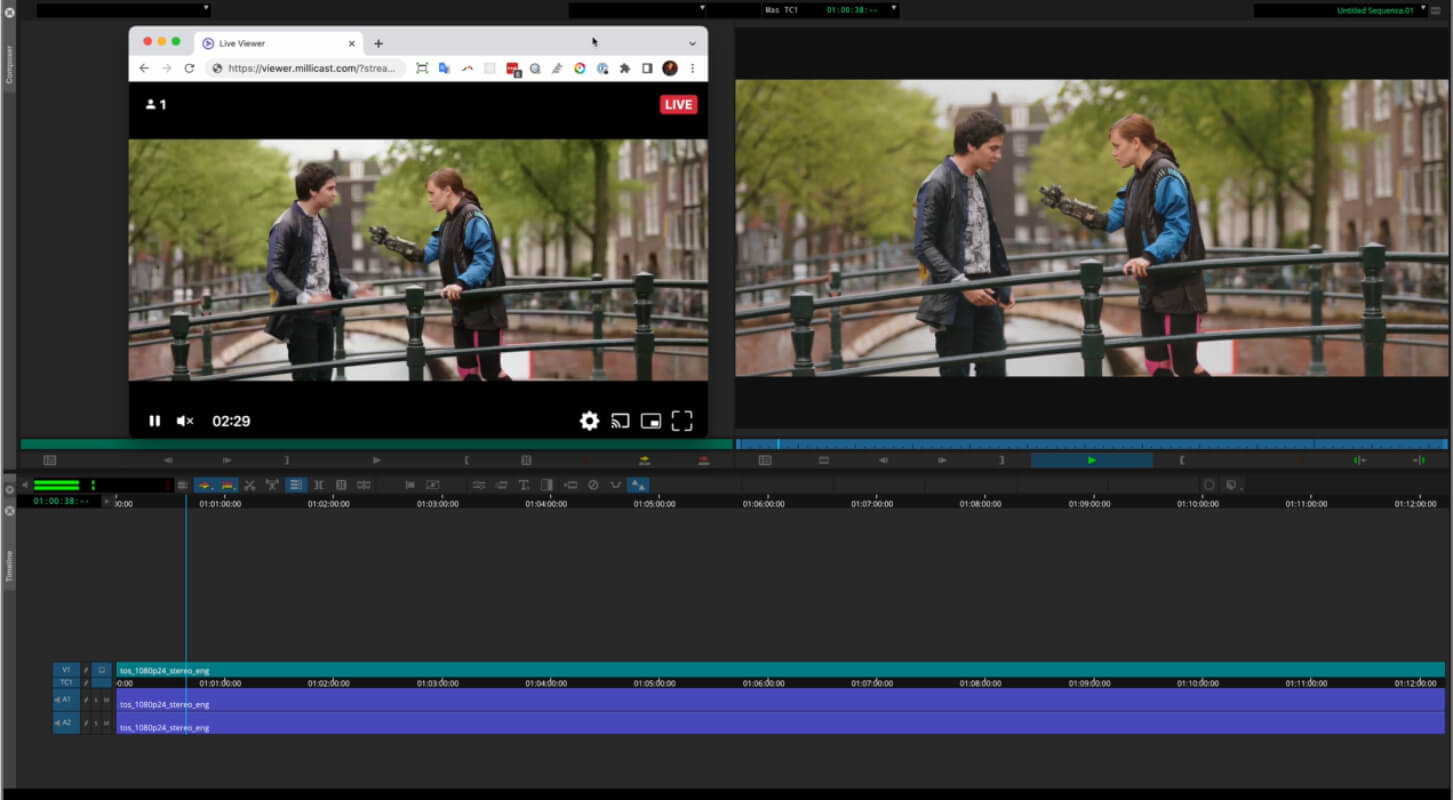1453x800 pixels.
Task: Go back in the browser
Action: [144, 68]
